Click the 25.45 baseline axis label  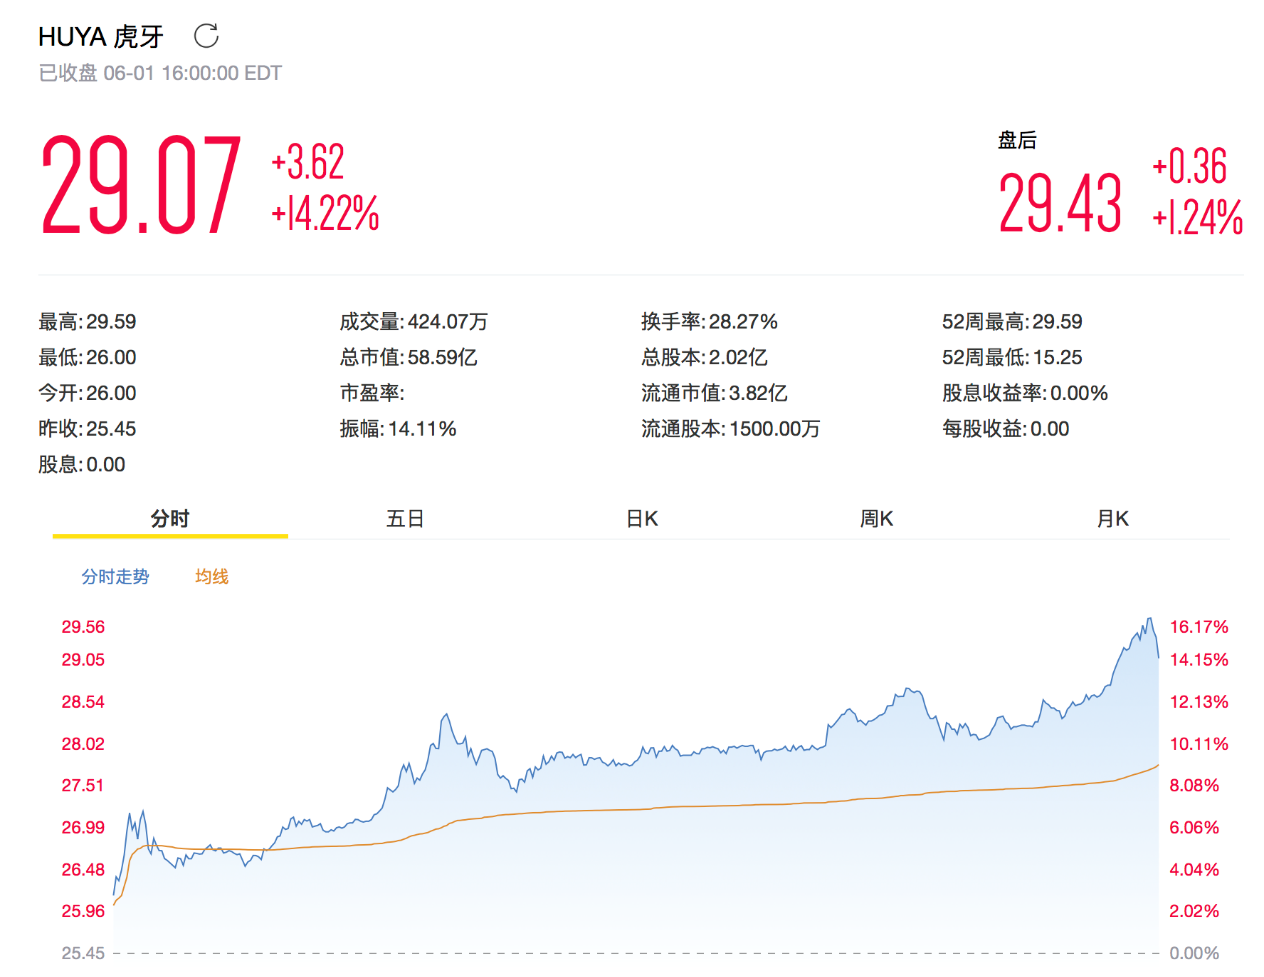83,953
